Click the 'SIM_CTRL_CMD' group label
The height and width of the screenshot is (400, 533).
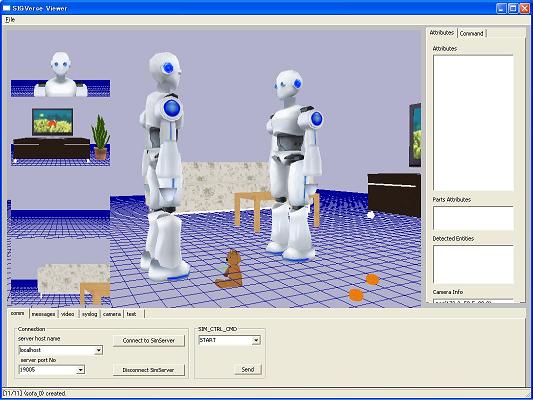point(218,329)
